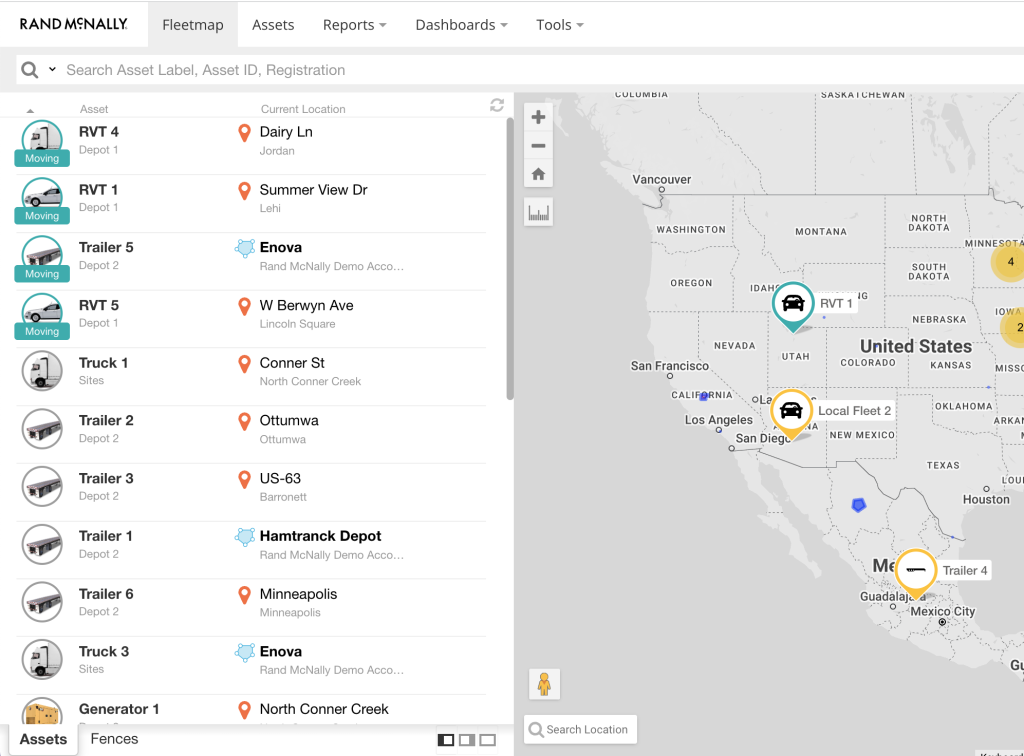Click the asset list scrollbar
Image resolution: width=1024 pixels, height=756 pixels.
pyautogui.click(x=510, y=259)
